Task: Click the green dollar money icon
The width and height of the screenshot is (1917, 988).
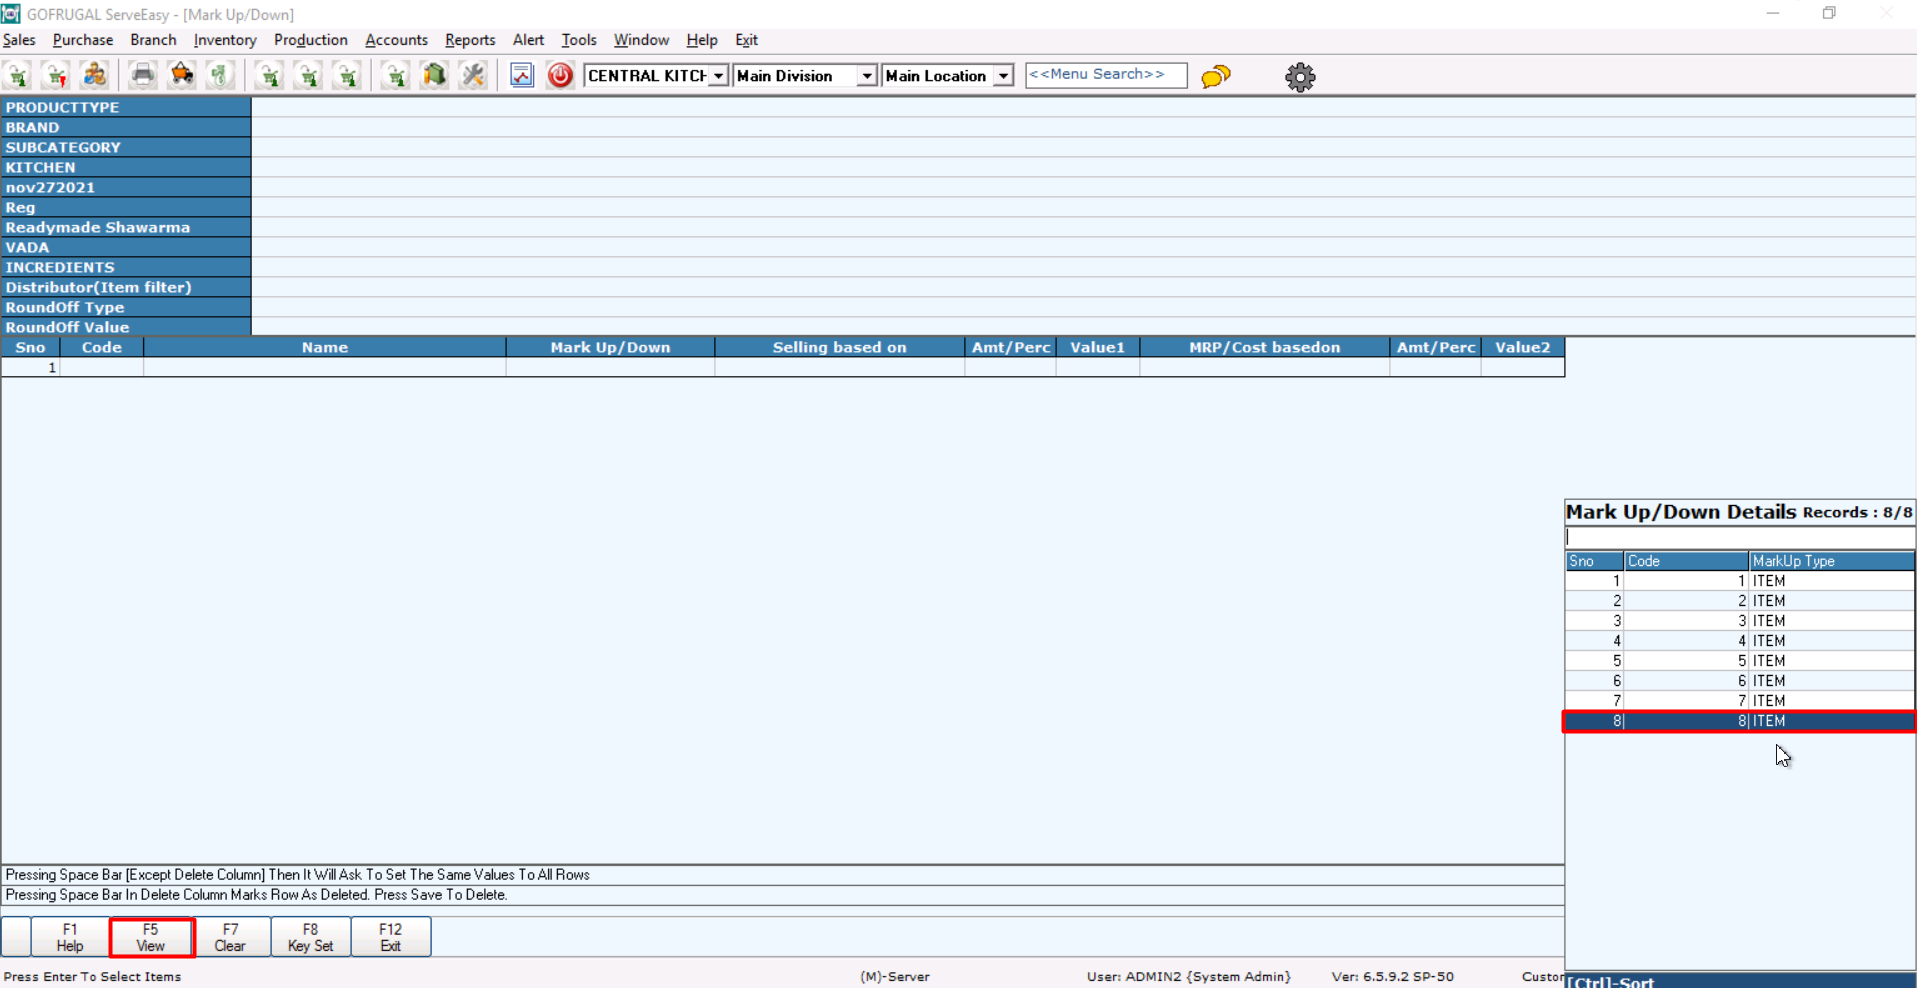Action: click(x=221, y=76)
